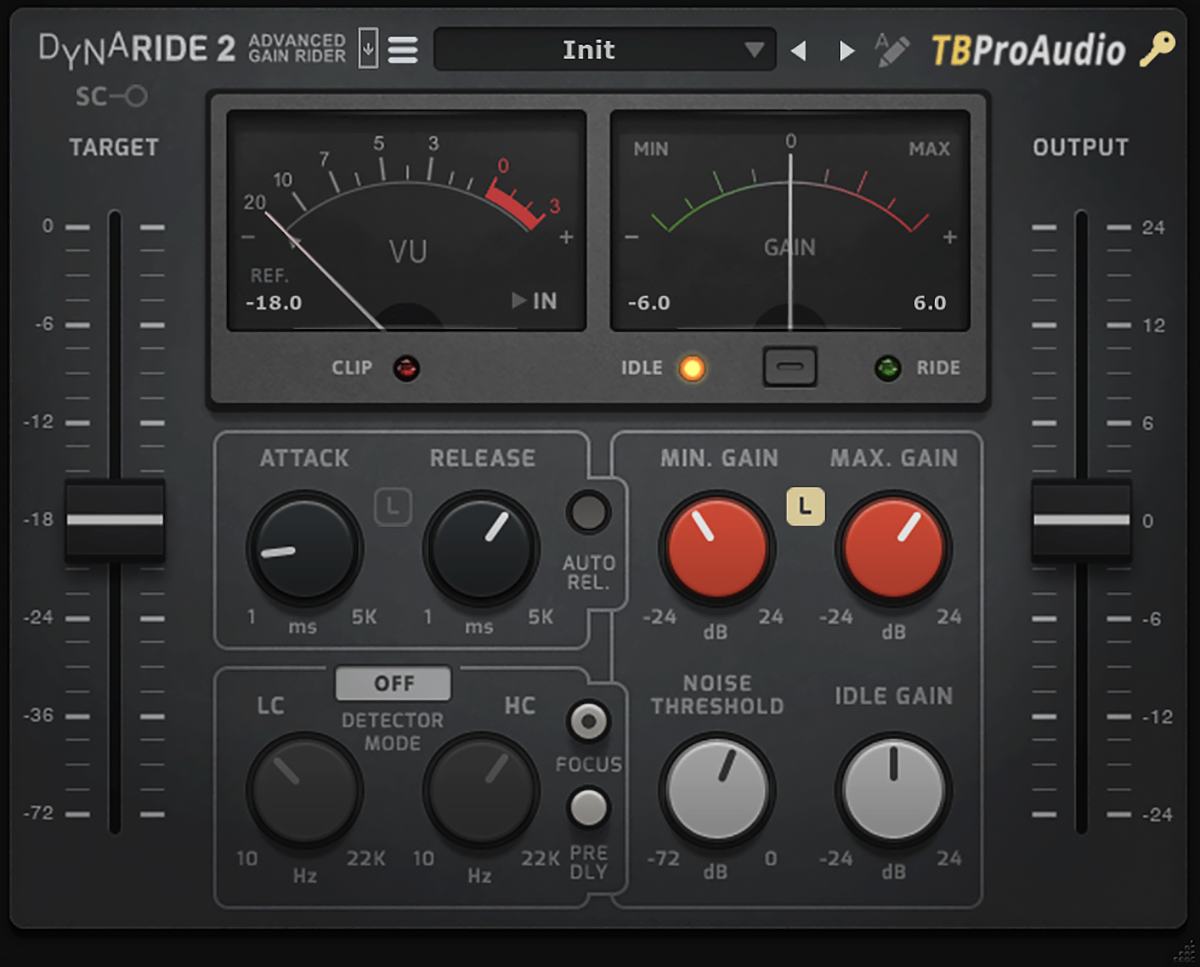This screenshot has height=967, width=1200.
Task: Select the previous preset arrow
Action: (798, 50)
